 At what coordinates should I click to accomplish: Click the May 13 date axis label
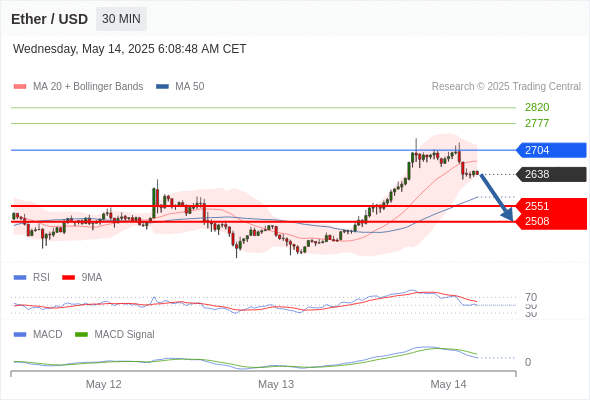[x=276, y=384]
